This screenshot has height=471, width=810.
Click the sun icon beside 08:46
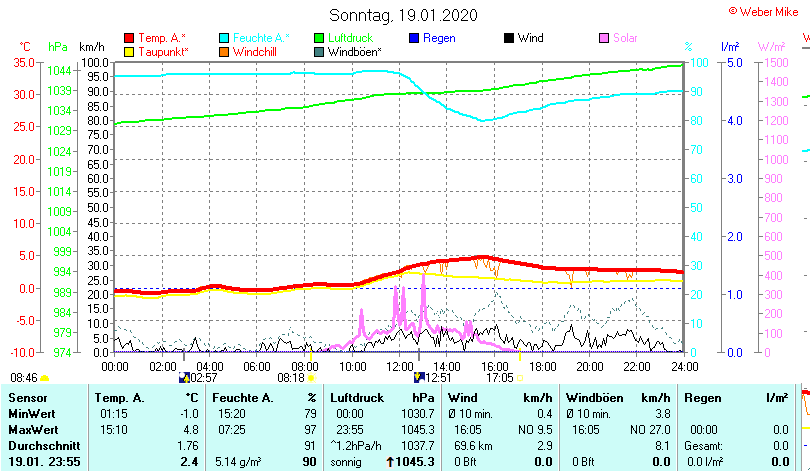45,378
